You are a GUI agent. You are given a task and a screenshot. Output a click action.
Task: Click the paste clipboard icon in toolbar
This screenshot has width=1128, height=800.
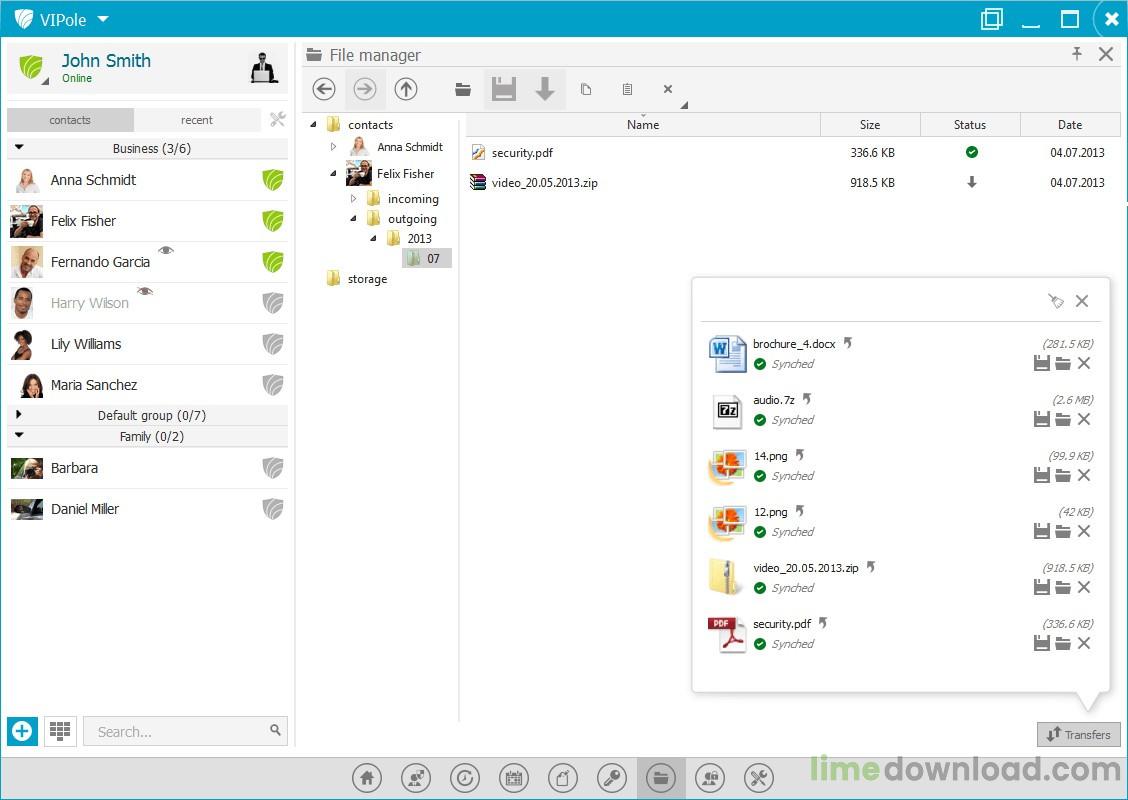[627, 89]
